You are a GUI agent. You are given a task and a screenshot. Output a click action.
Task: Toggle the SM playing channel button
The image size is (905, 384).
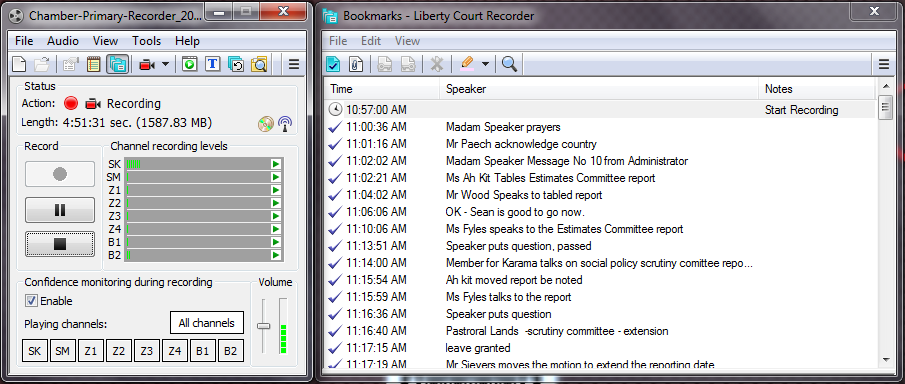tap(62, 351)
